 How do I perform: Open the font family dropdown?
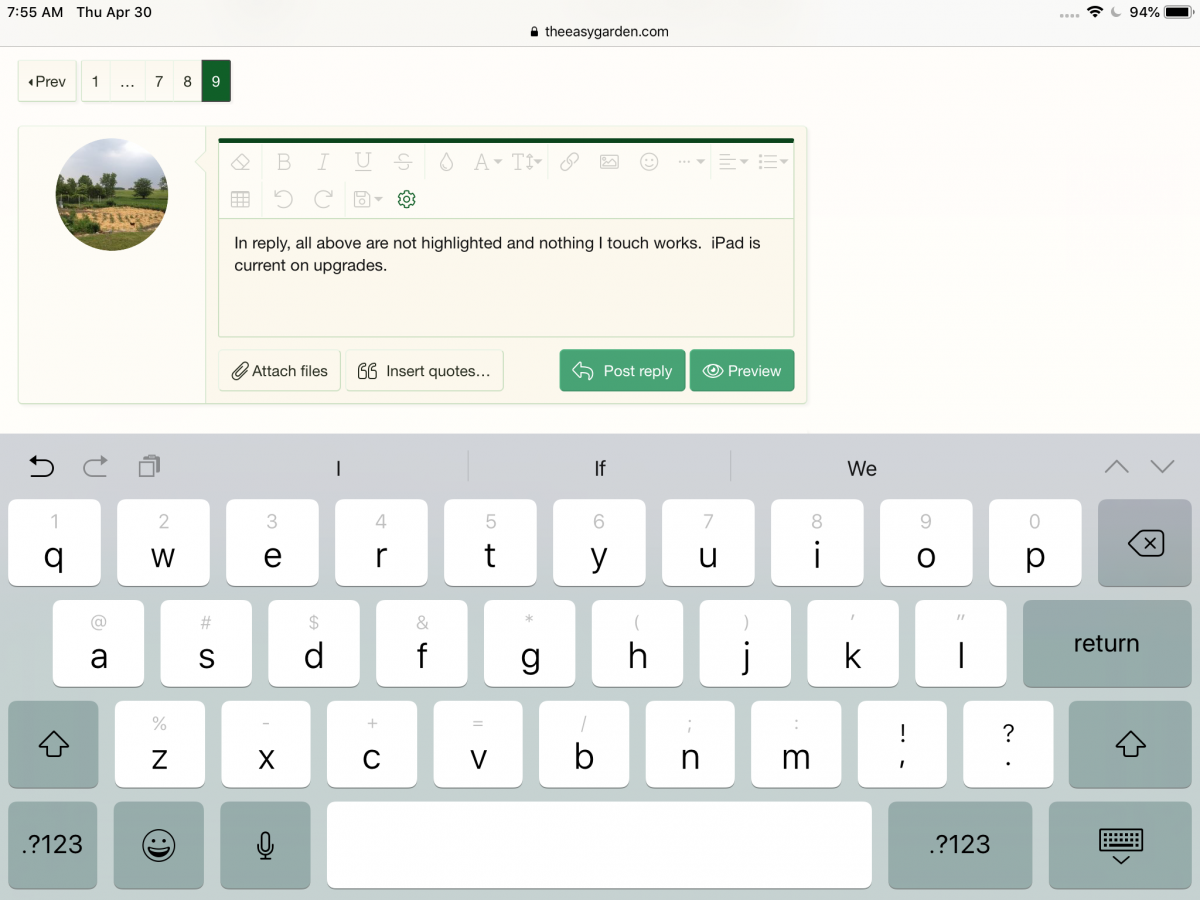(487, 162)
